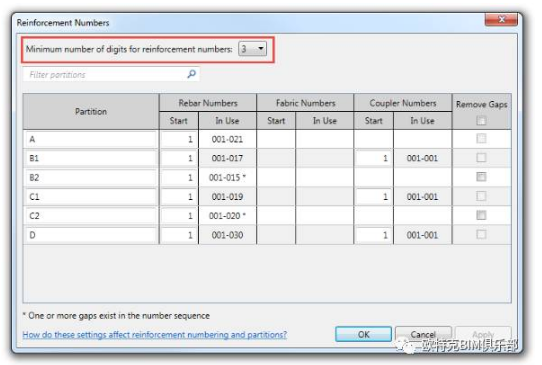Click the Fabric Numbers column header
Image resolution: width=542 pixels, height=365 pixels.
point(305,103)
